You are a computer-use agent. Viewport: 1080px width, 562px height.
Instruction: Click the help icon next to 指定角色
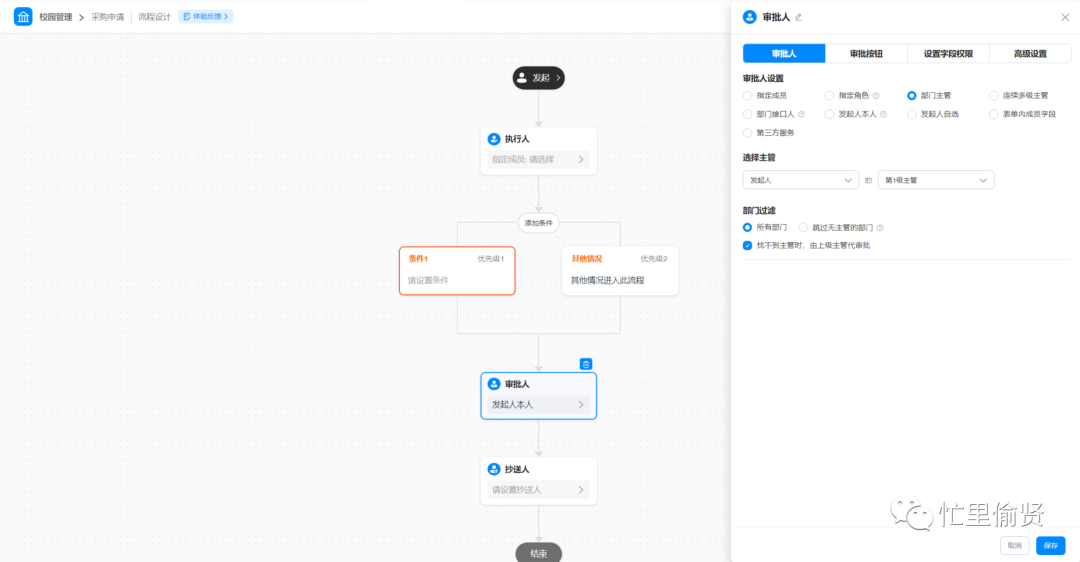click(x=876, y=96)
